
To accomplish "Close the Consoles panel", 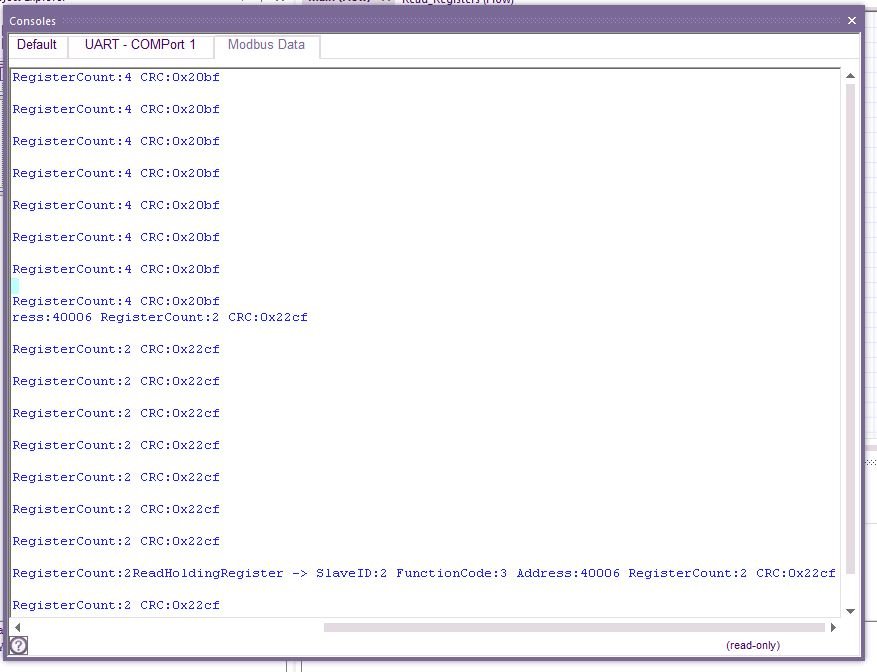I will click(852, 21).
